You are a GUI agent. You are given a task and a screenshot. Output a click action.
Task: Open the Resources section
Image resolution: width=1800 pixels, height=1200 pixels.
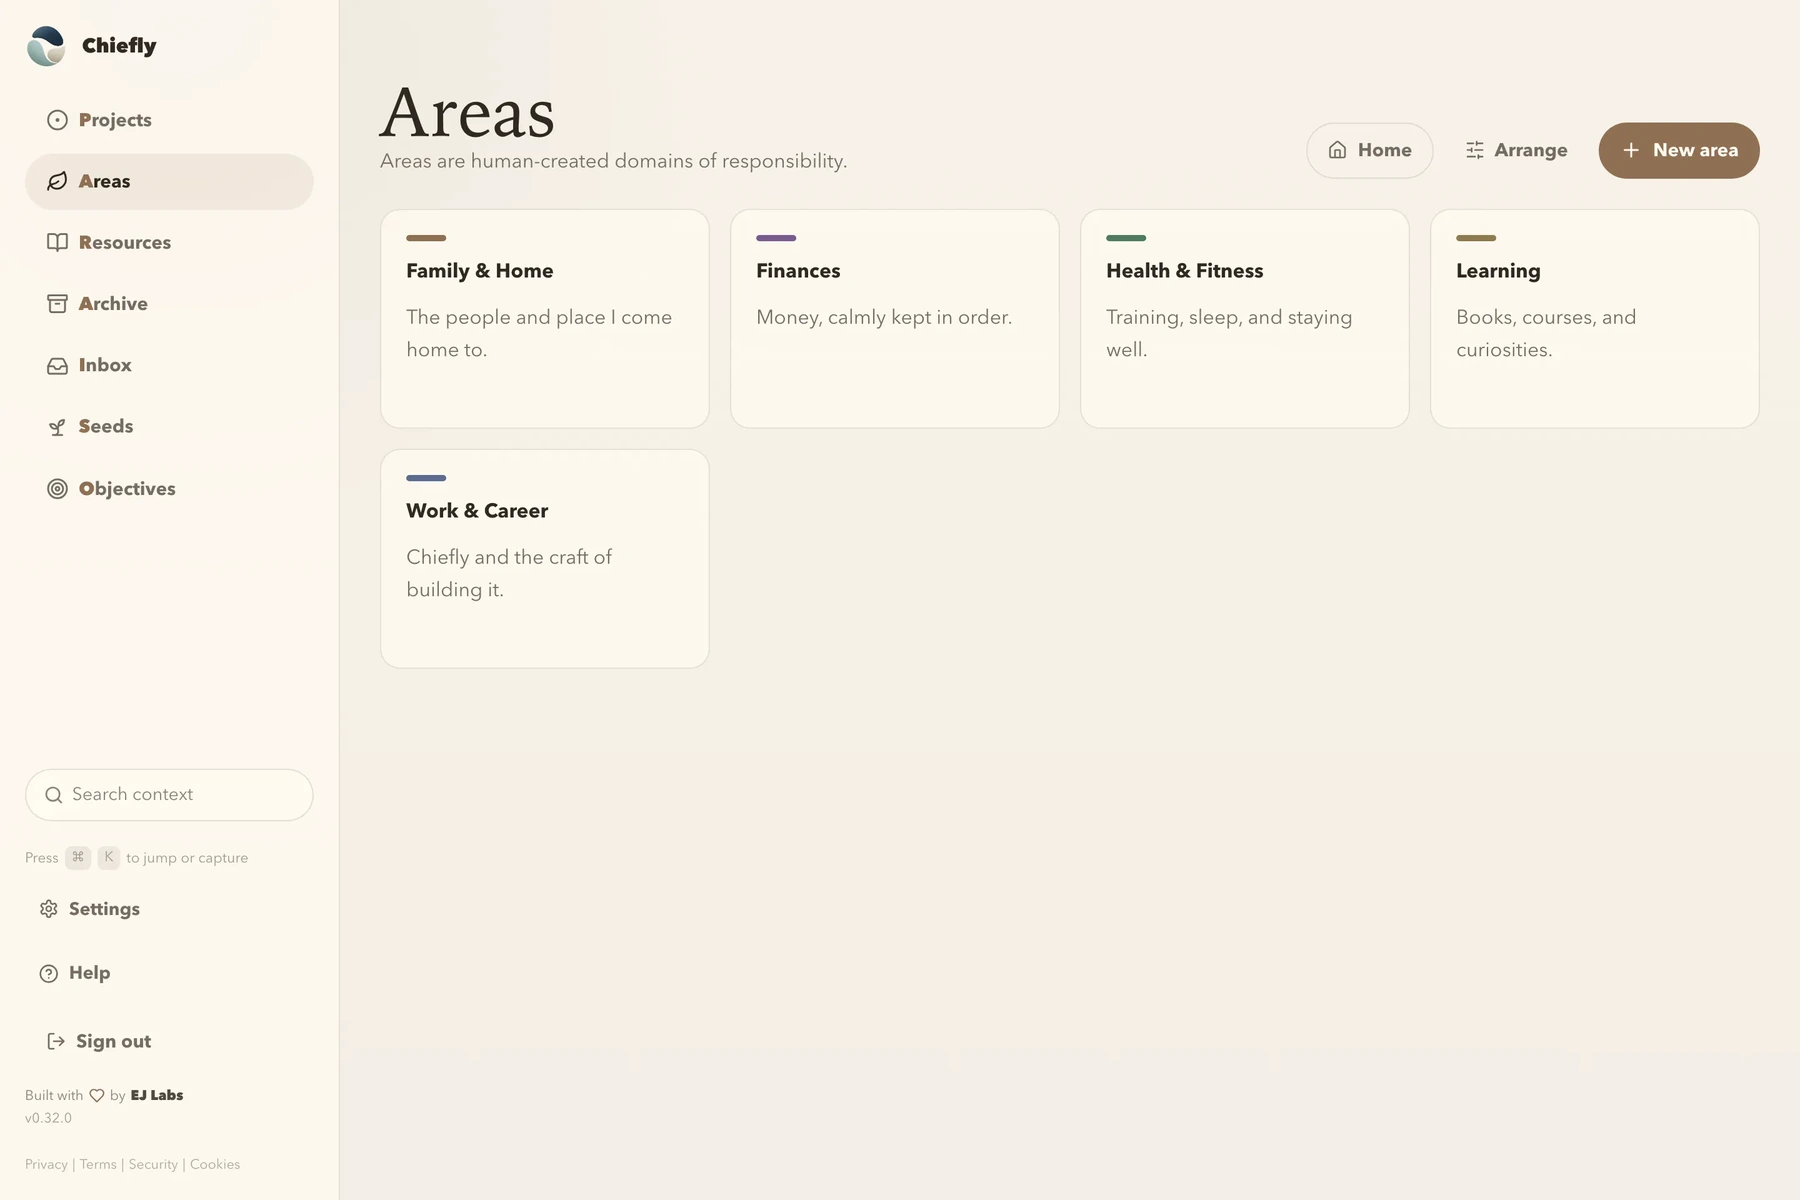(x=169, y=242)
